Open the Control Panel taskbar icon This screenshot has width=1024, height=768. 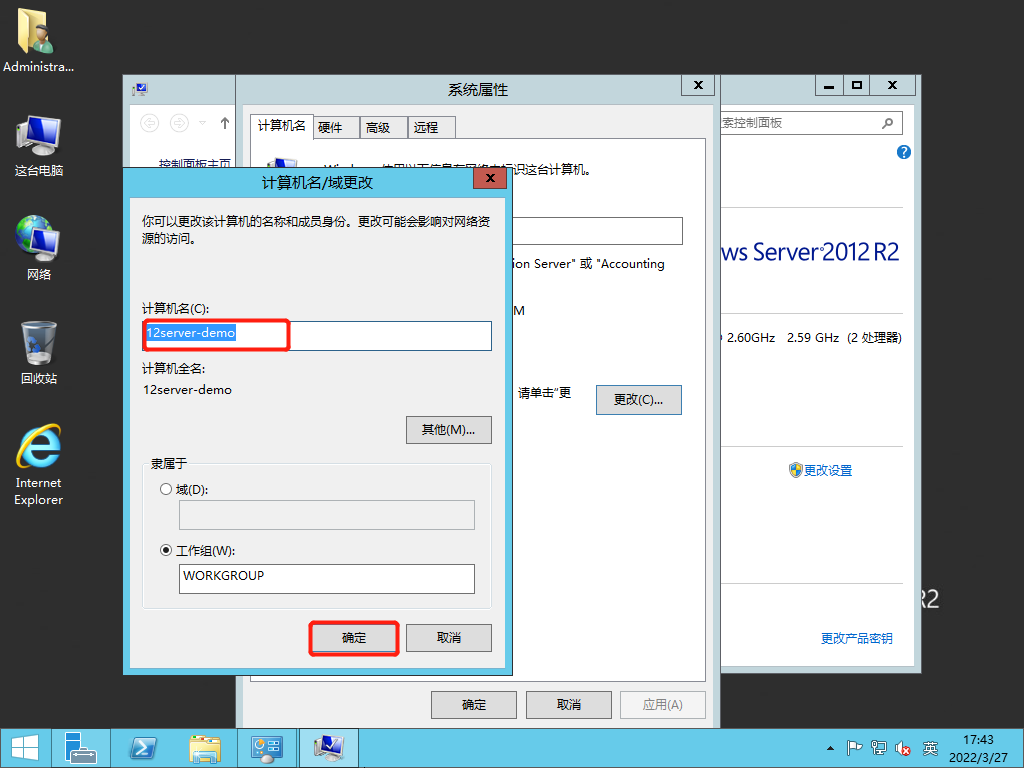click(266, 748)
